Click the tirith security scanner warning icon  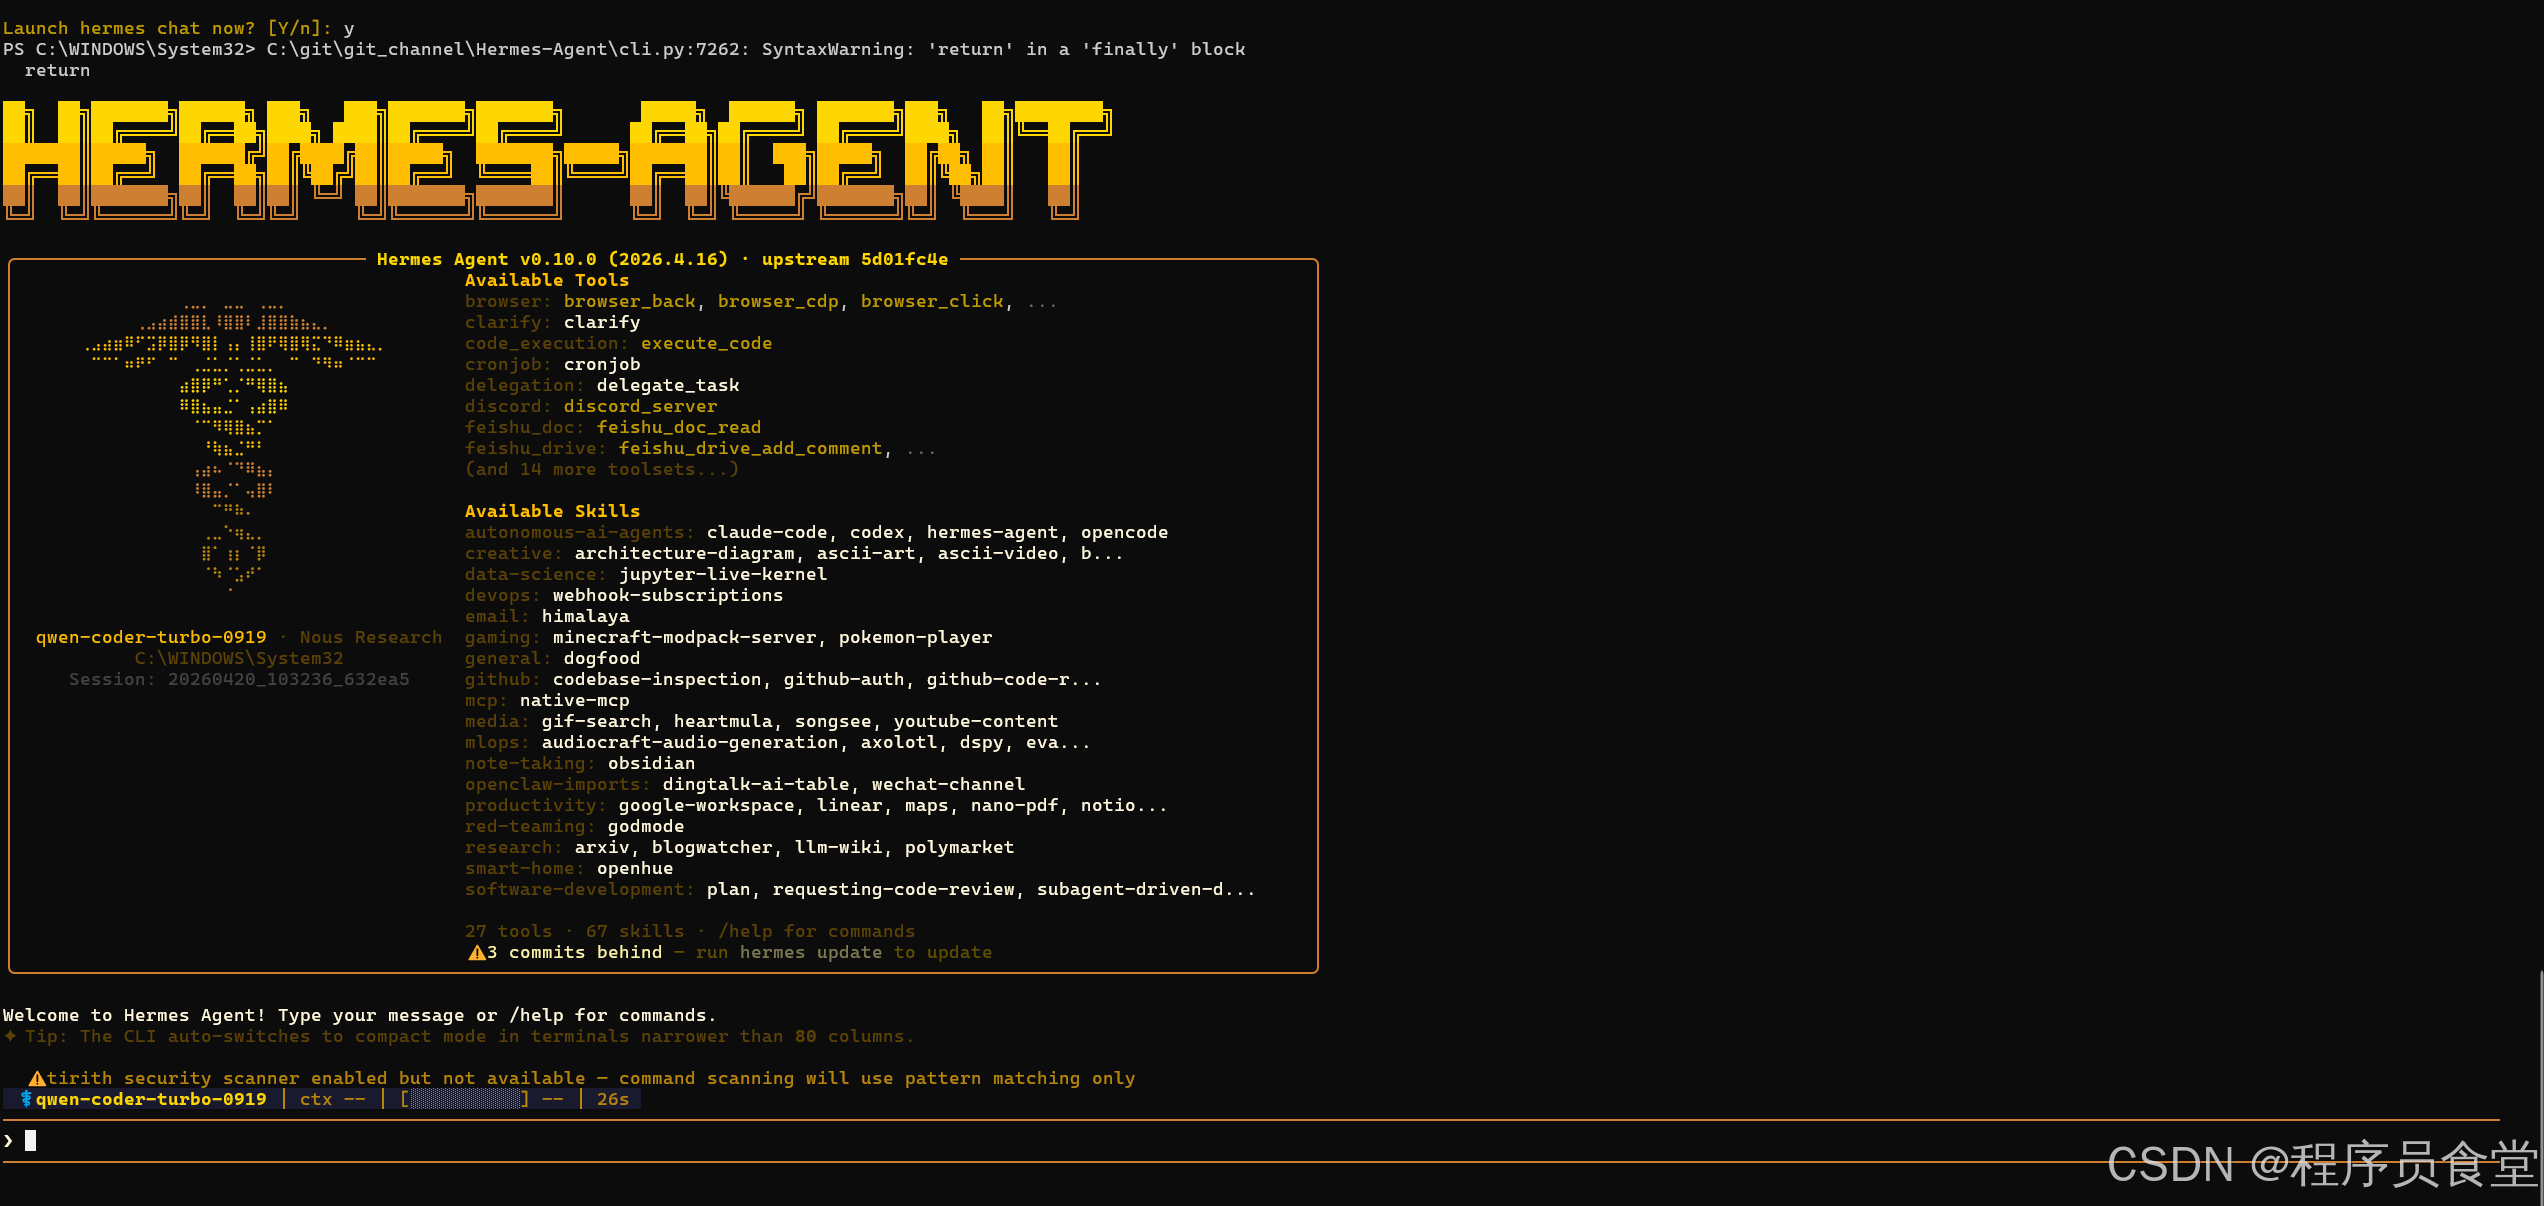[x=37, y=1079]
